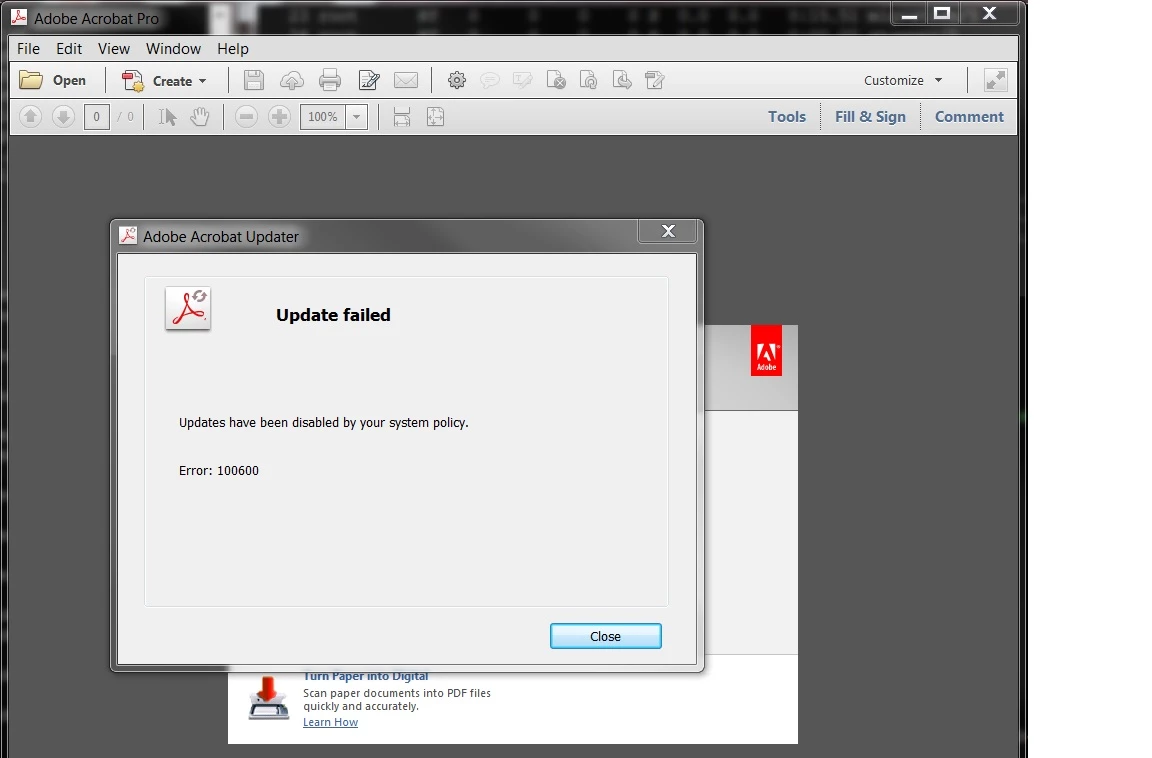This screenshot has width=1152, height=758.
Task: Click the gear settings icon in toolbar
Action: 457,80
